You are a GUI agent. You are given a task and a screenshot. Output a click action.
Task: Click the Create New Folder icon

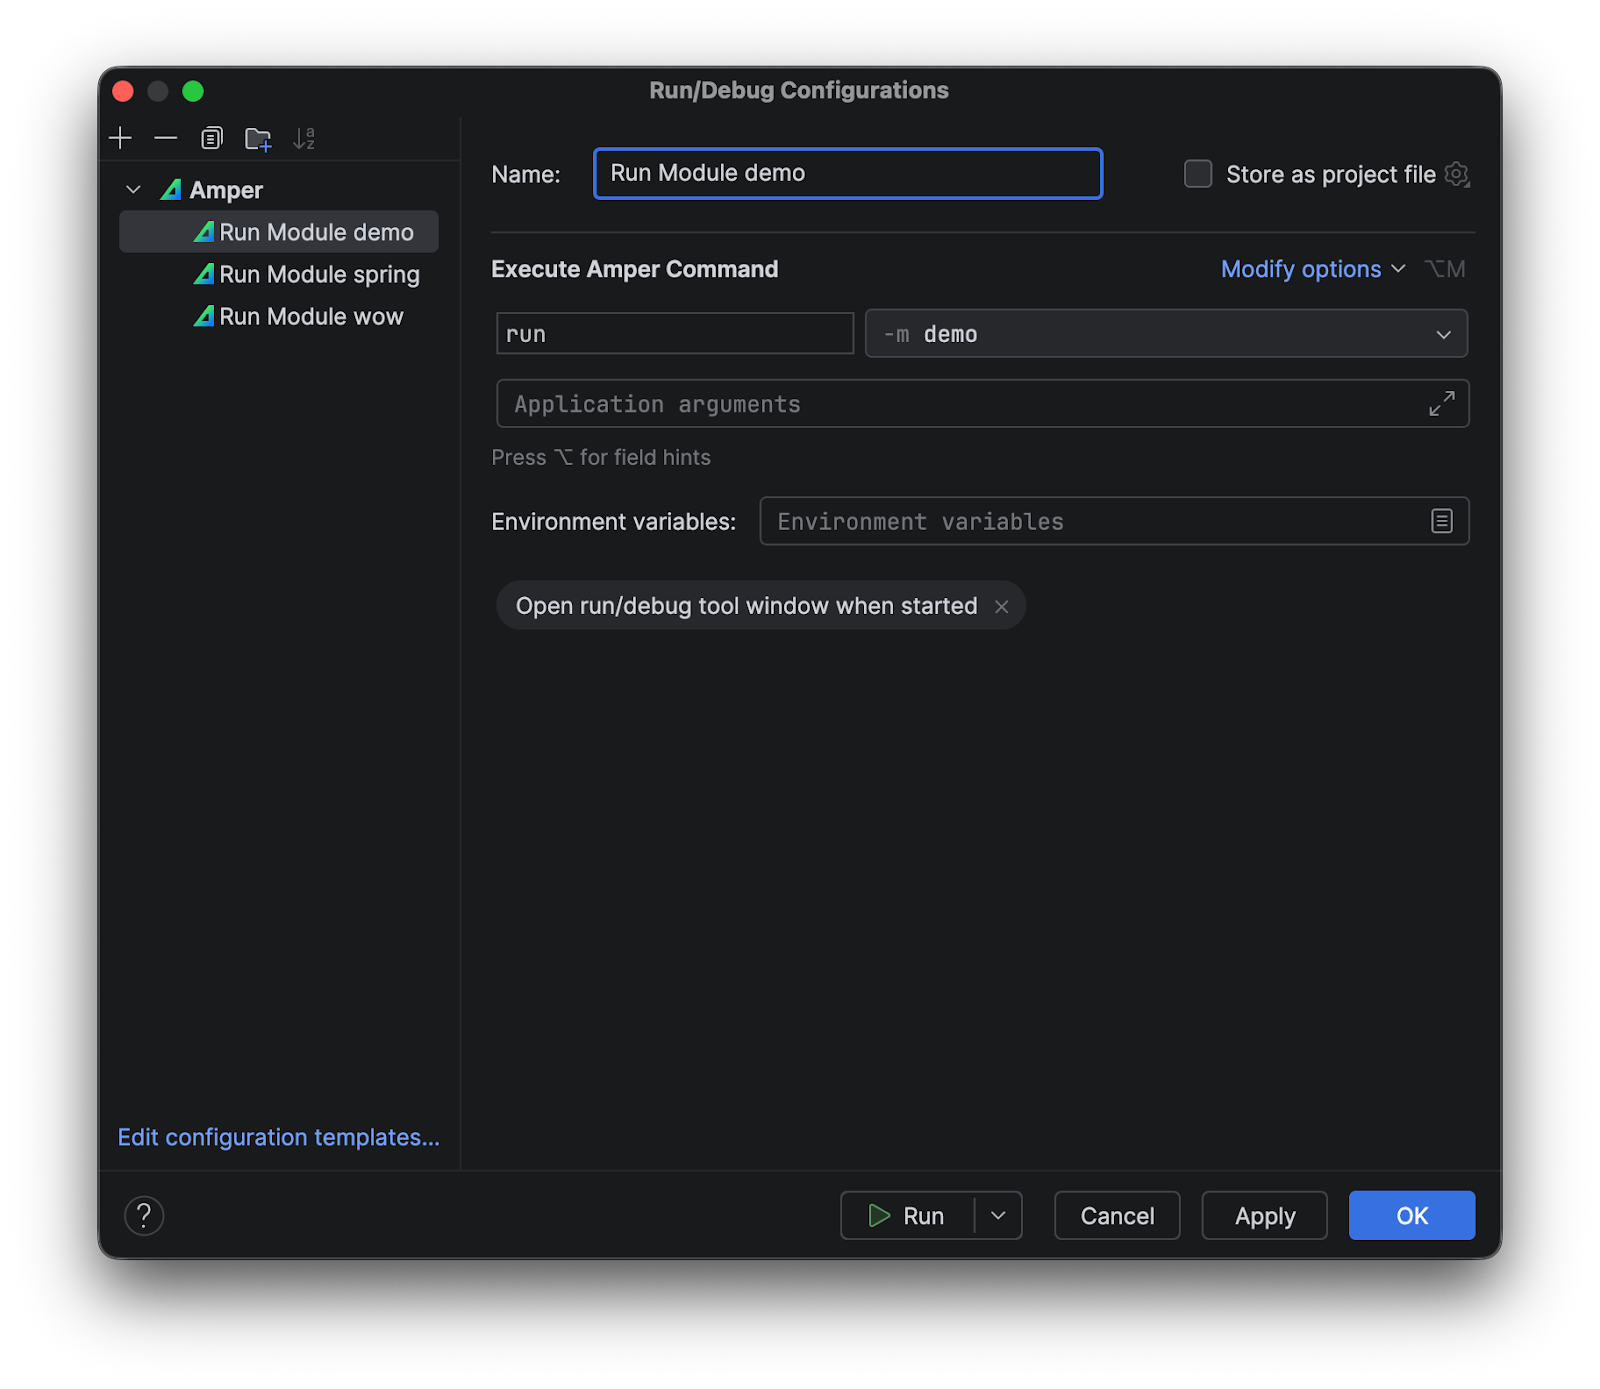click(x=258, y=139)
